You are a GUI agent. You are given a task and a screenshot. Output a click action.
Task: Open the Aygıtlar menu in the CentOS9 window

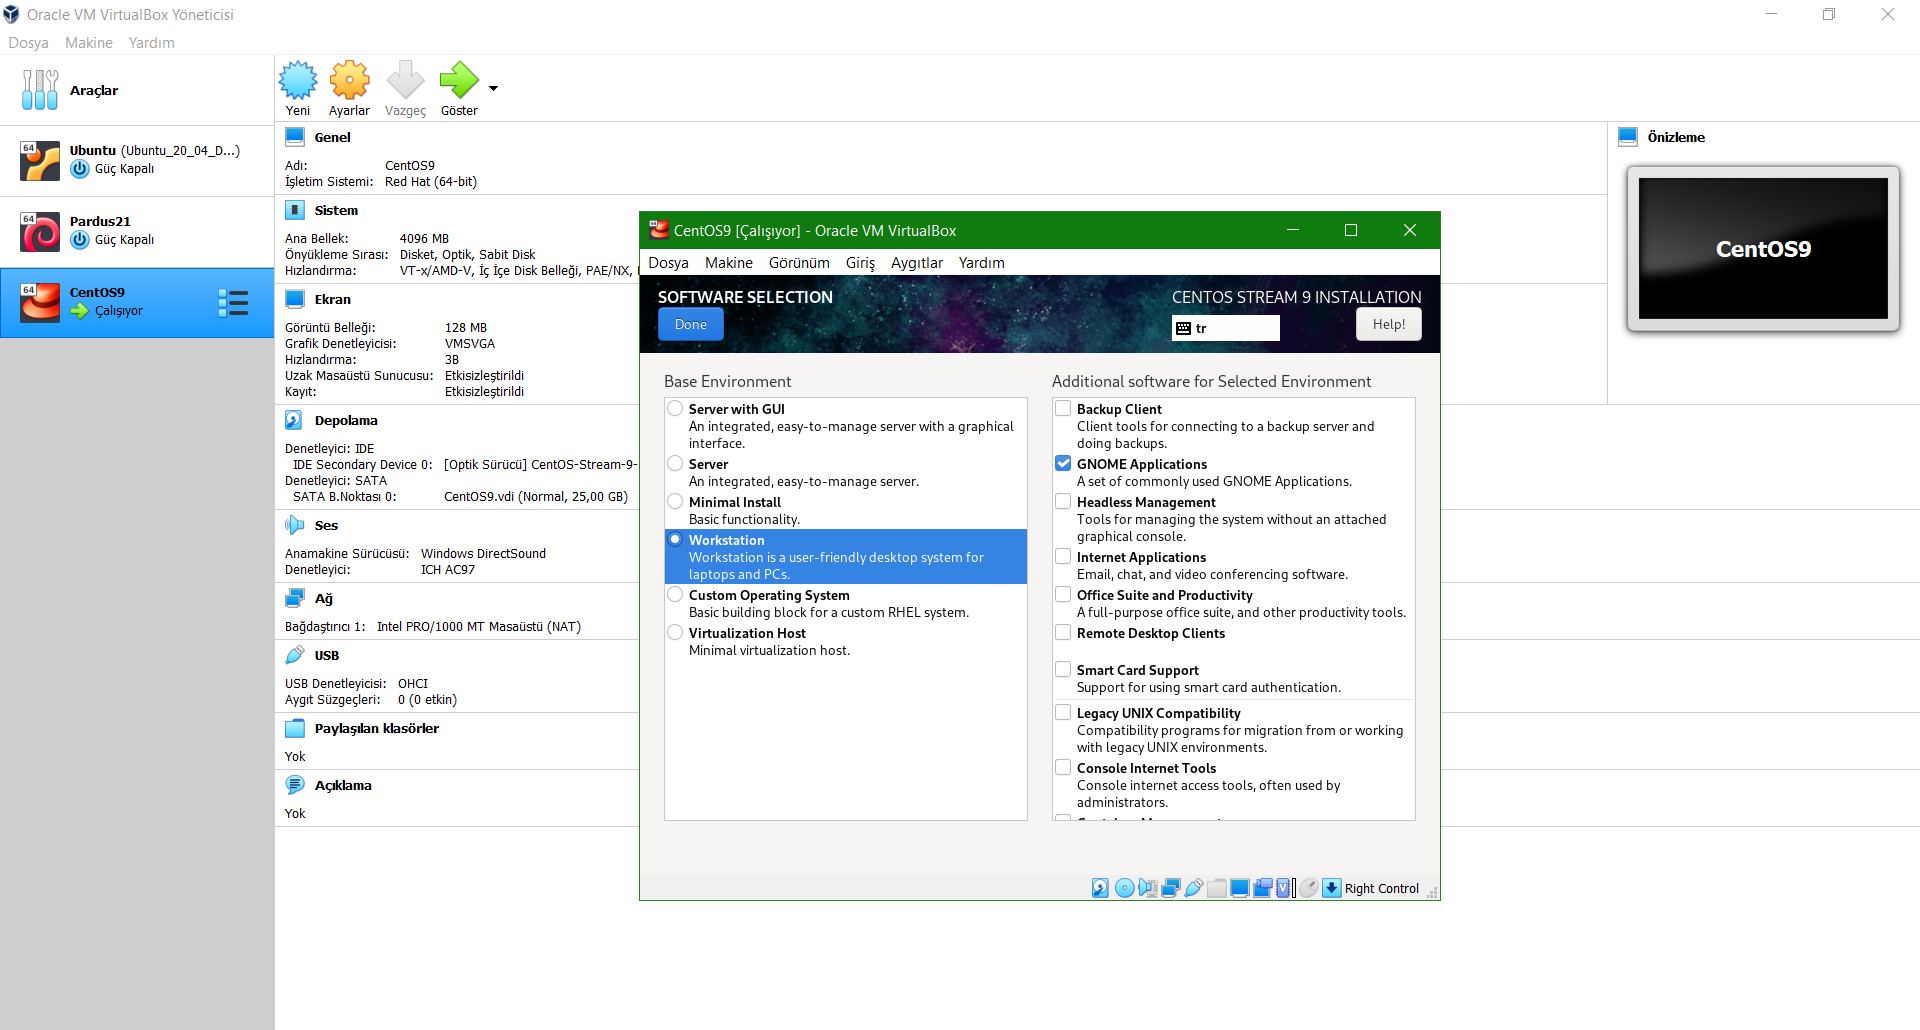point(917,262)
